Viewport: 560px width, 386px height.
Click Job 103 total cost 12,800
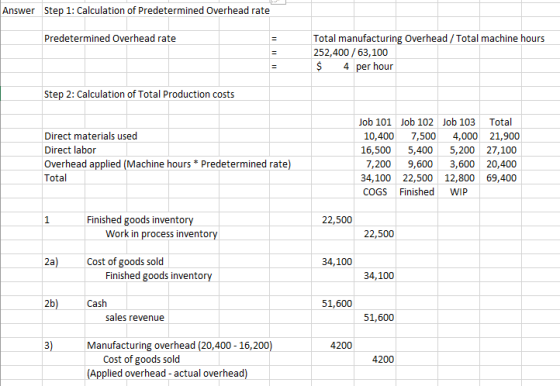click(x=460, y=178)
